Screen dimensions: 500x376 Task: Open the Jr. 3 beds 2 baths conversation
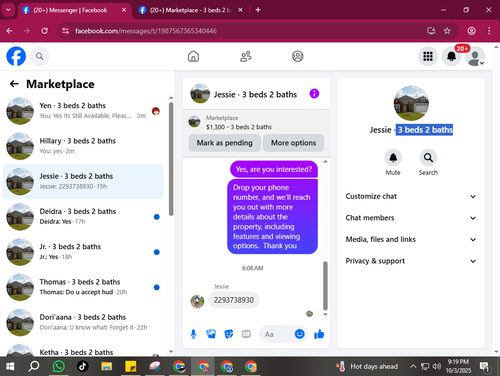[x=83, y=252]
